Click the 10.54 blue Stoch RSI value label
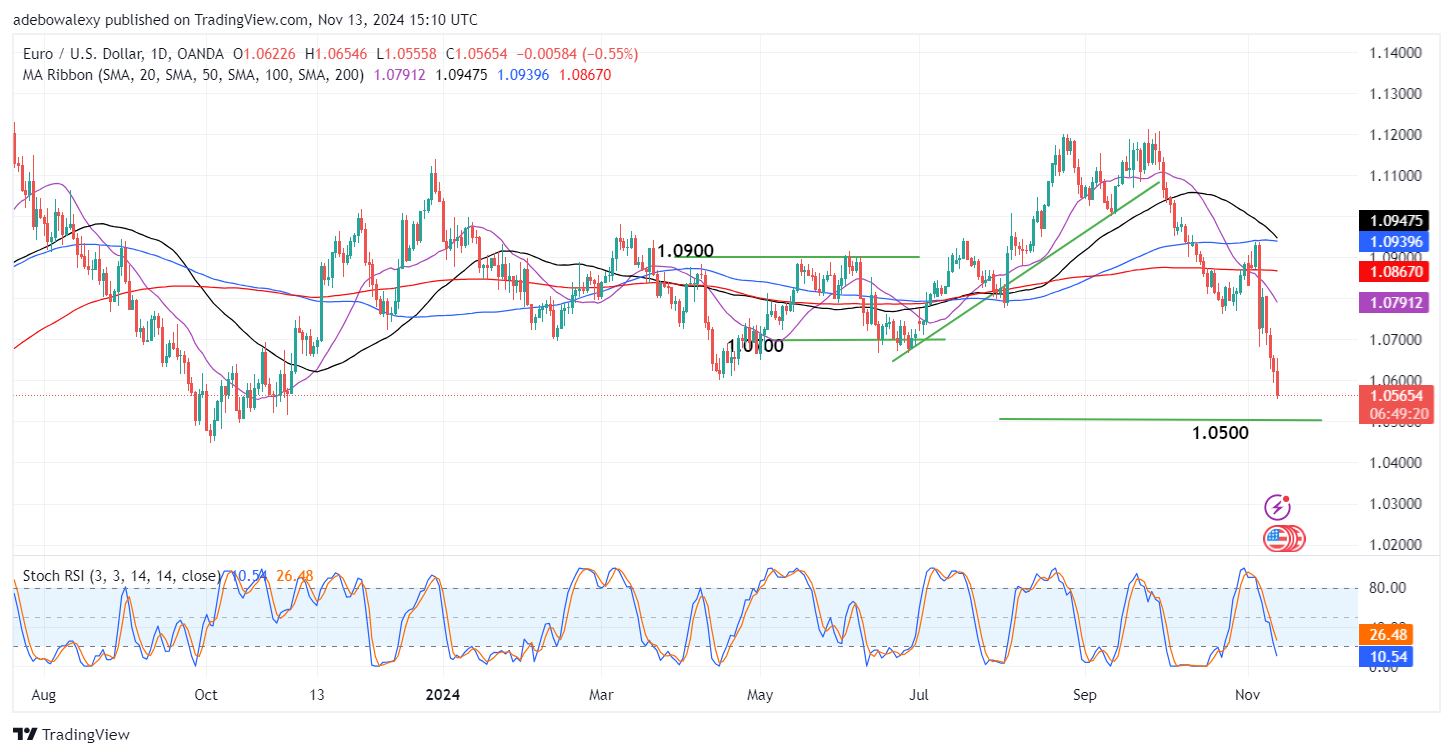 pyautogui.click(x=1385, y=657)
